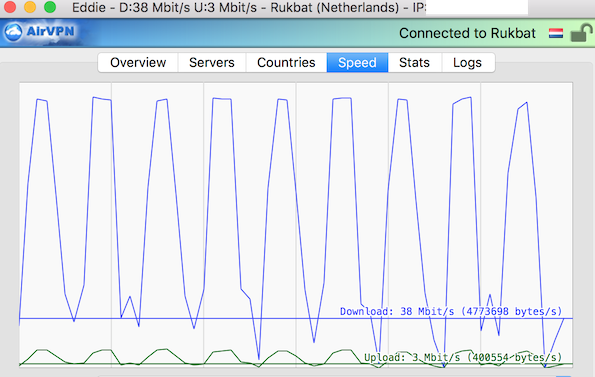Click the Upload speed label on graph

463,357
